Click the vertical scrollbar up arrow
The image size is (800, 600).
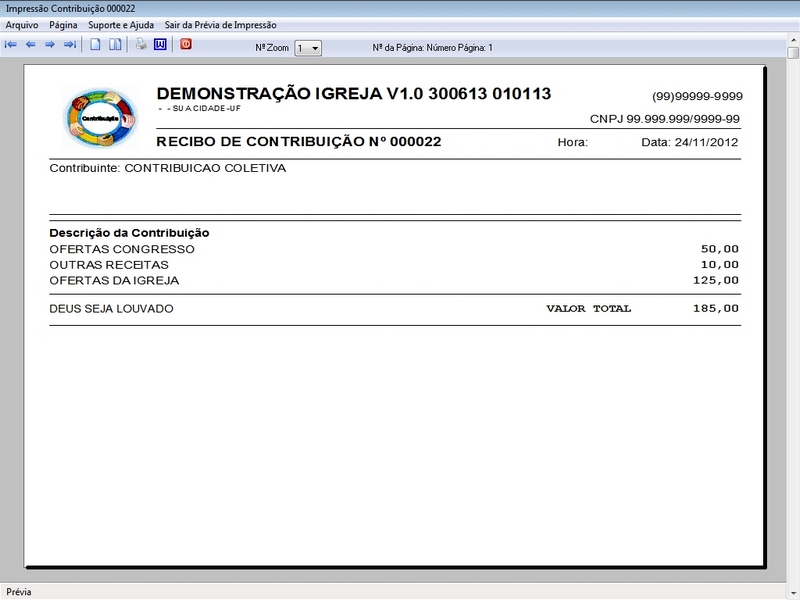pyautogui.click(x=793, y=39)
